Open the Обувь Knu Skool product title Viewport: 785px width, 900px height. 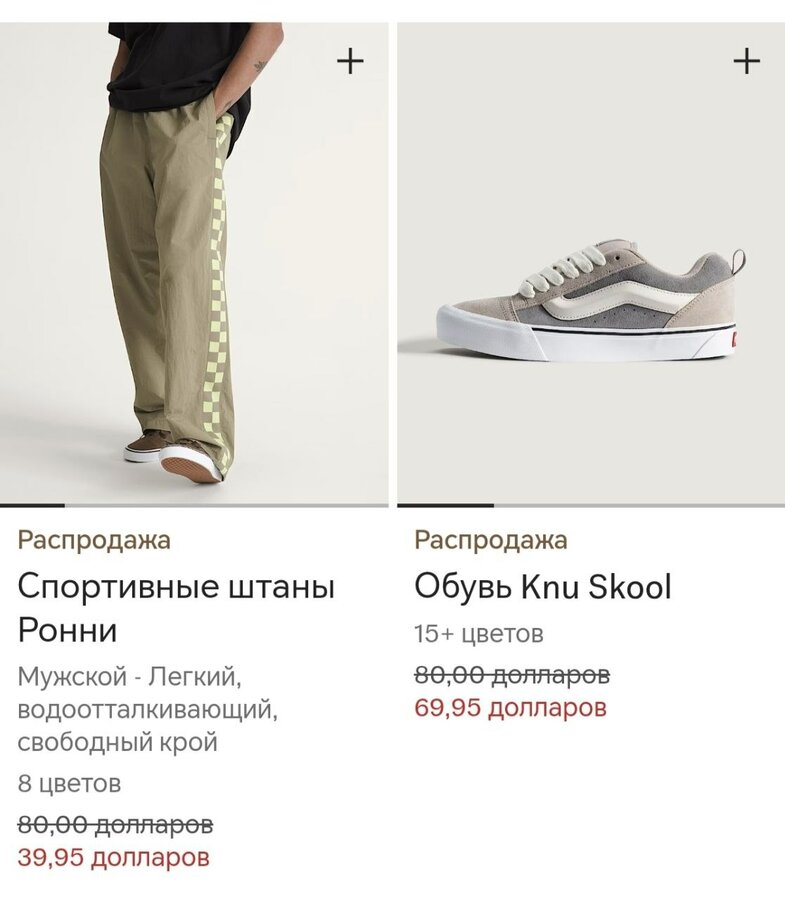(x=543, y=587)
